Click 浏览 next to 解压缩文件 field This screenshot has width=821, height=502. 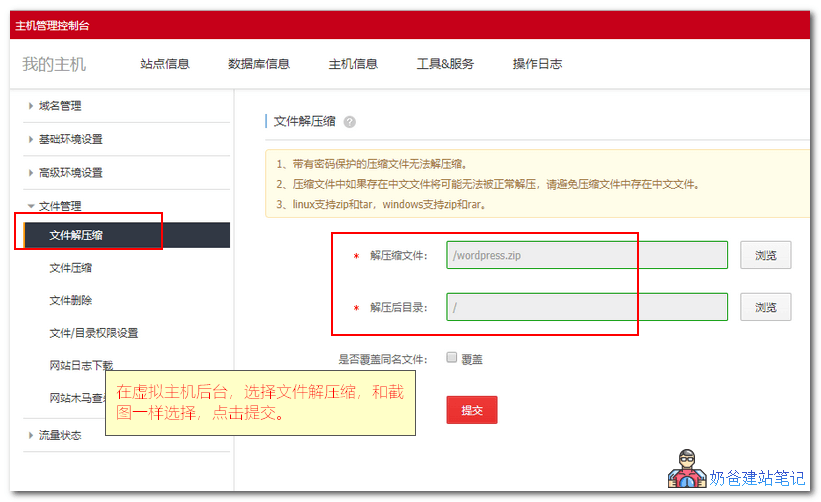click(765, 255)
